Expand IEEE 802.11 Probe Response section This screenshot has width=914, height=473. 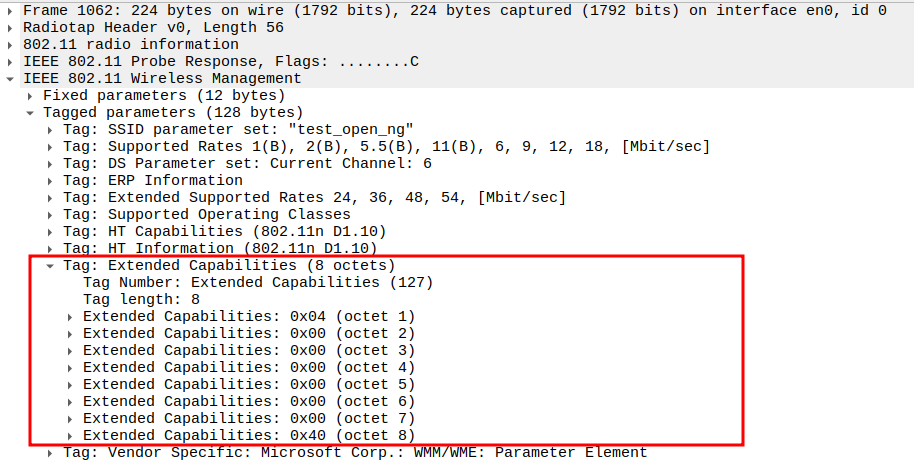click(11, 62)
